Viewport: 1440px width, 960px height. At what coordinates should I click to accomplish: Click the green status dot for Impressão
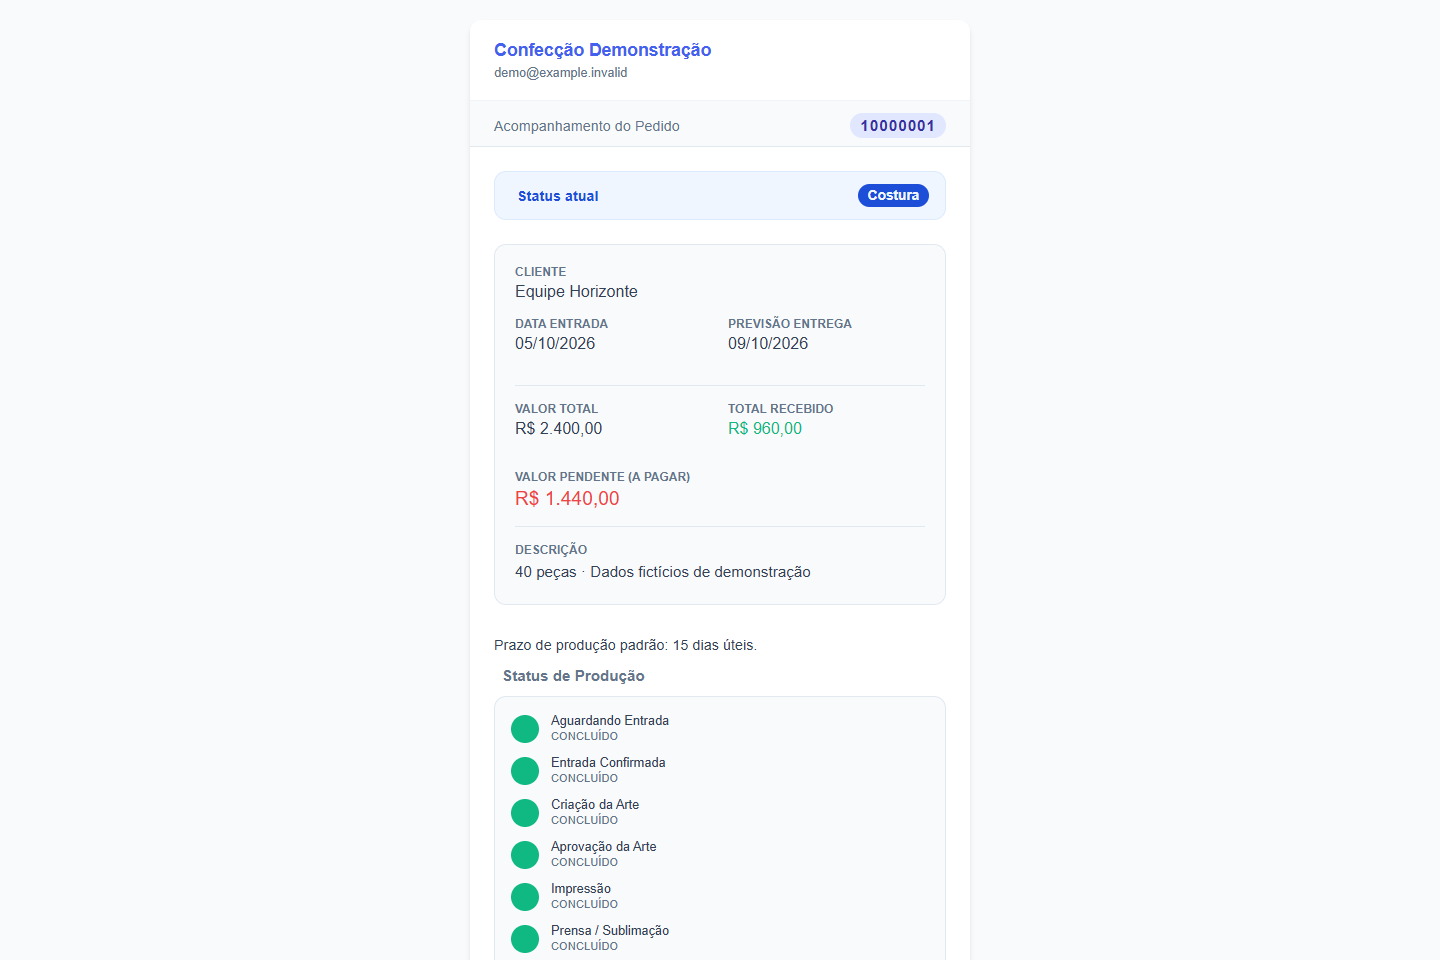coord(525,897)
